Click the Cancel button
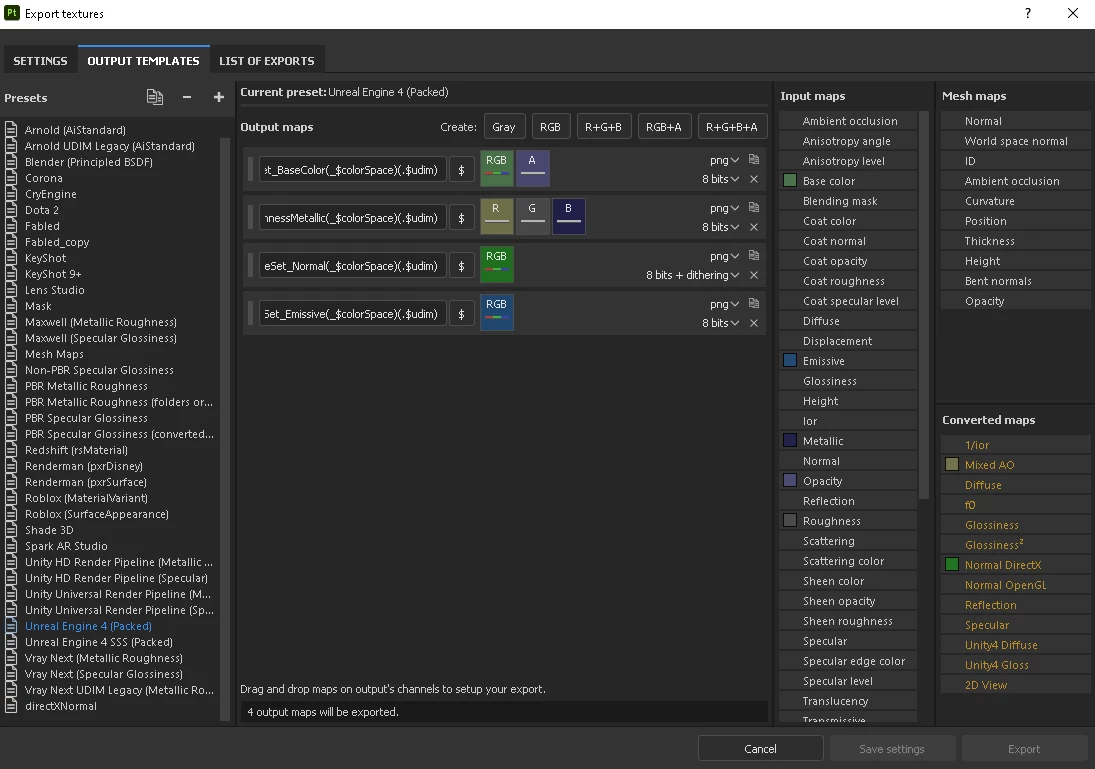The height and width of the screenshot is (769, 1095). tap(760, 749)
